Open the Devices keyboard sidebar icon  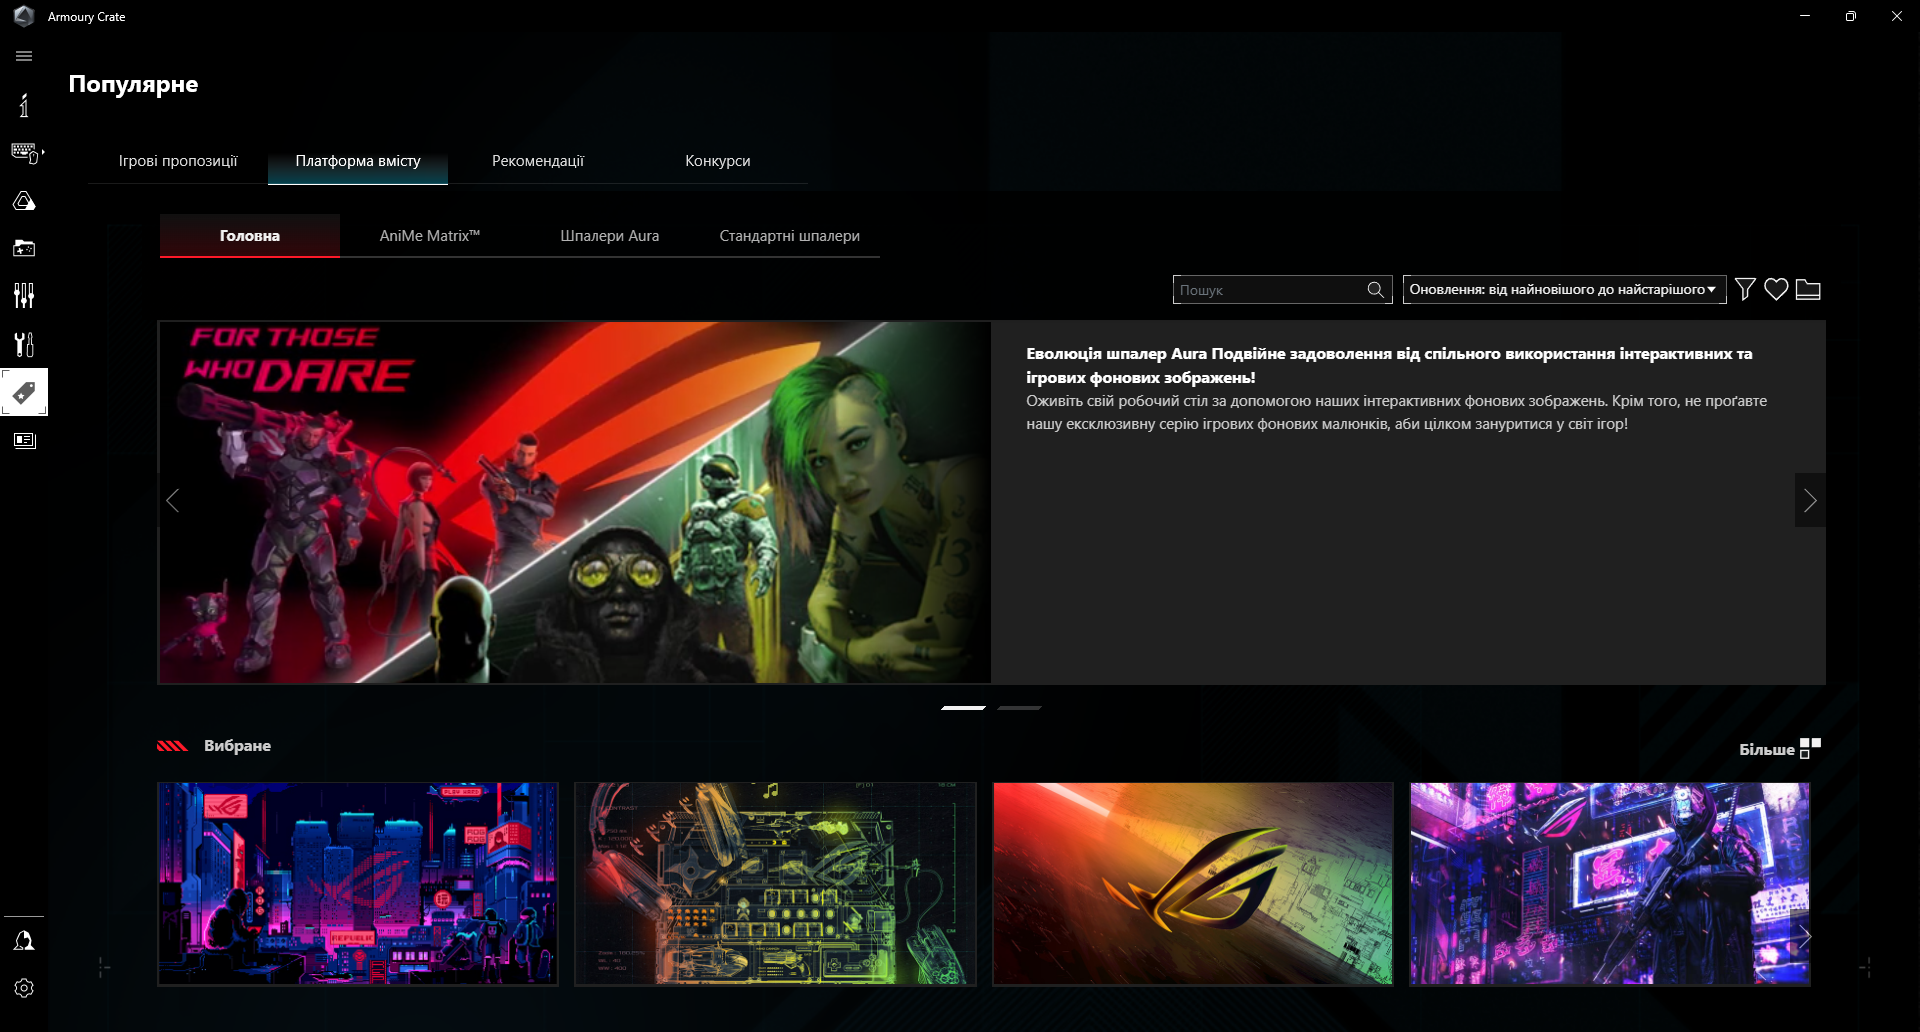tap(25, 153)
